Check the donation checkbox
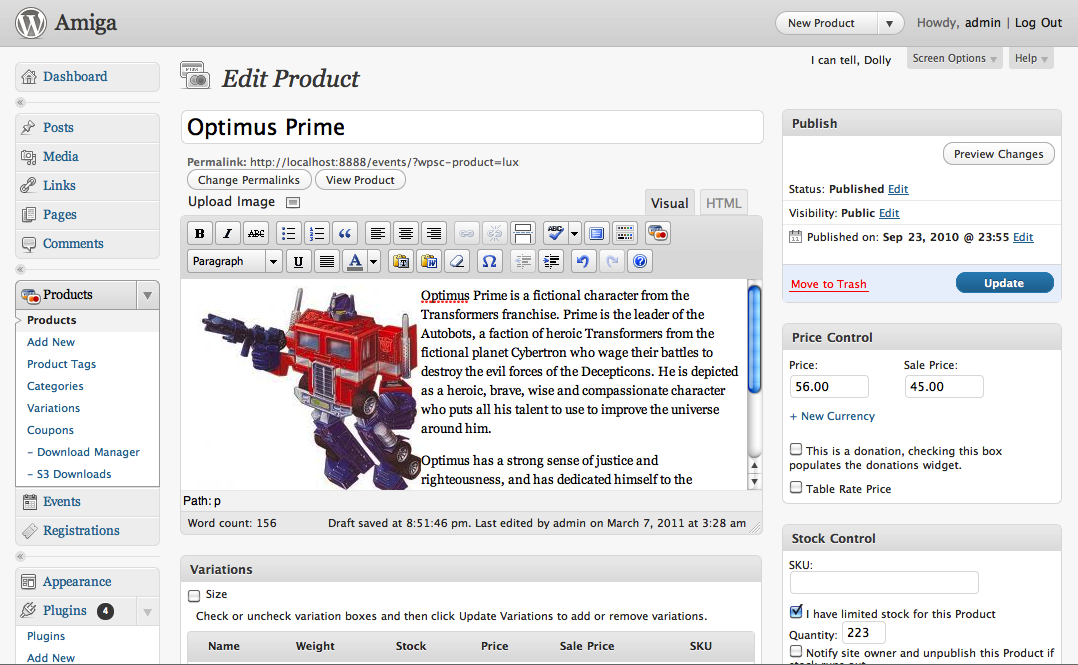This screenshot has height=665, width=1078. click(x=796, y=450)
